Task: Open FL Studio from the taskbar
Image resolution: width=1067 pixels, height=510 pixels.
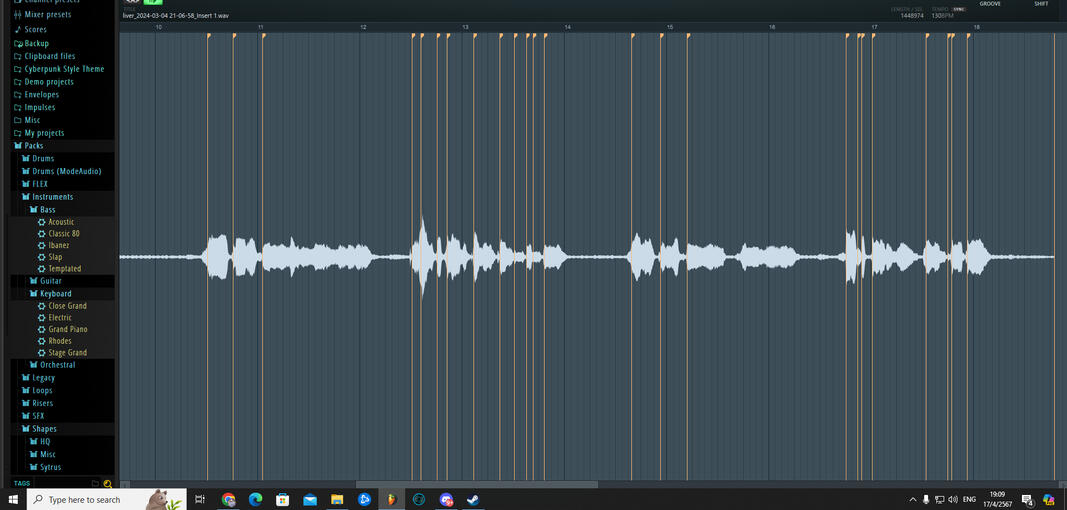Action: pyautogui.click(x=391, y=499)
